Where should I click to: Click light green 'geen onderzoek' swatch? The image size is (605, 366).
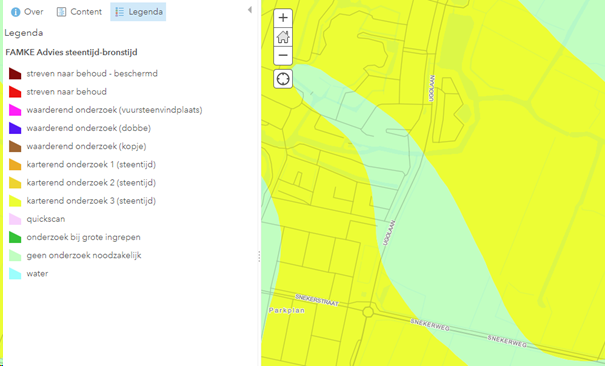(x=15, y=255)
